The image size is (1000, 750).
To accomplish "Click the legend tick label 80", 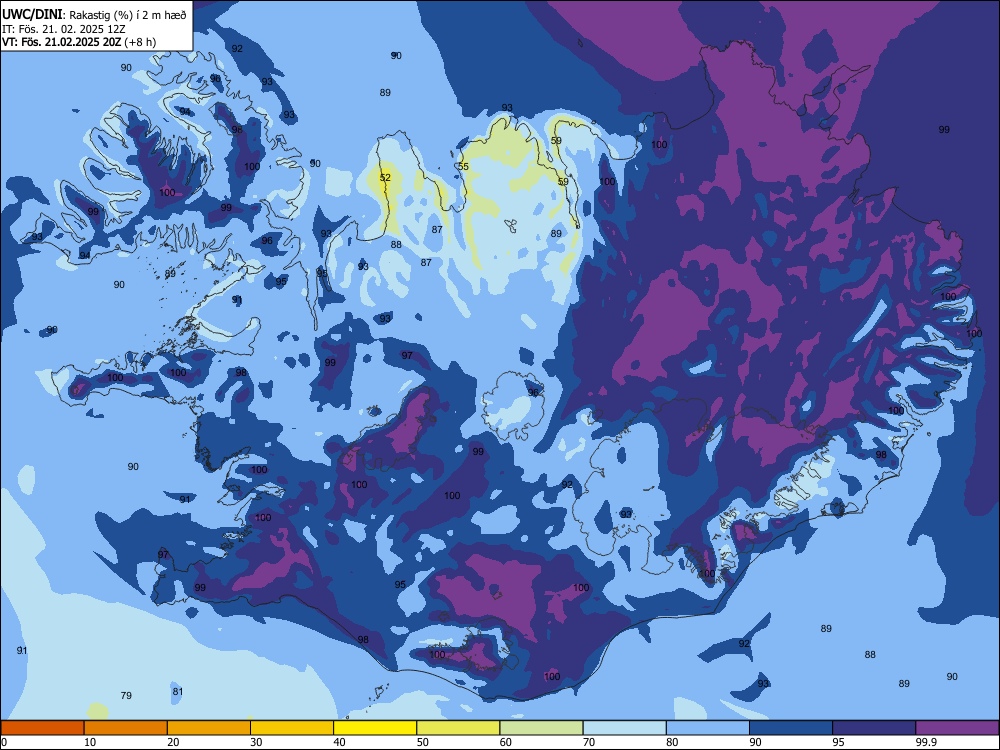I will click(672, 742).
